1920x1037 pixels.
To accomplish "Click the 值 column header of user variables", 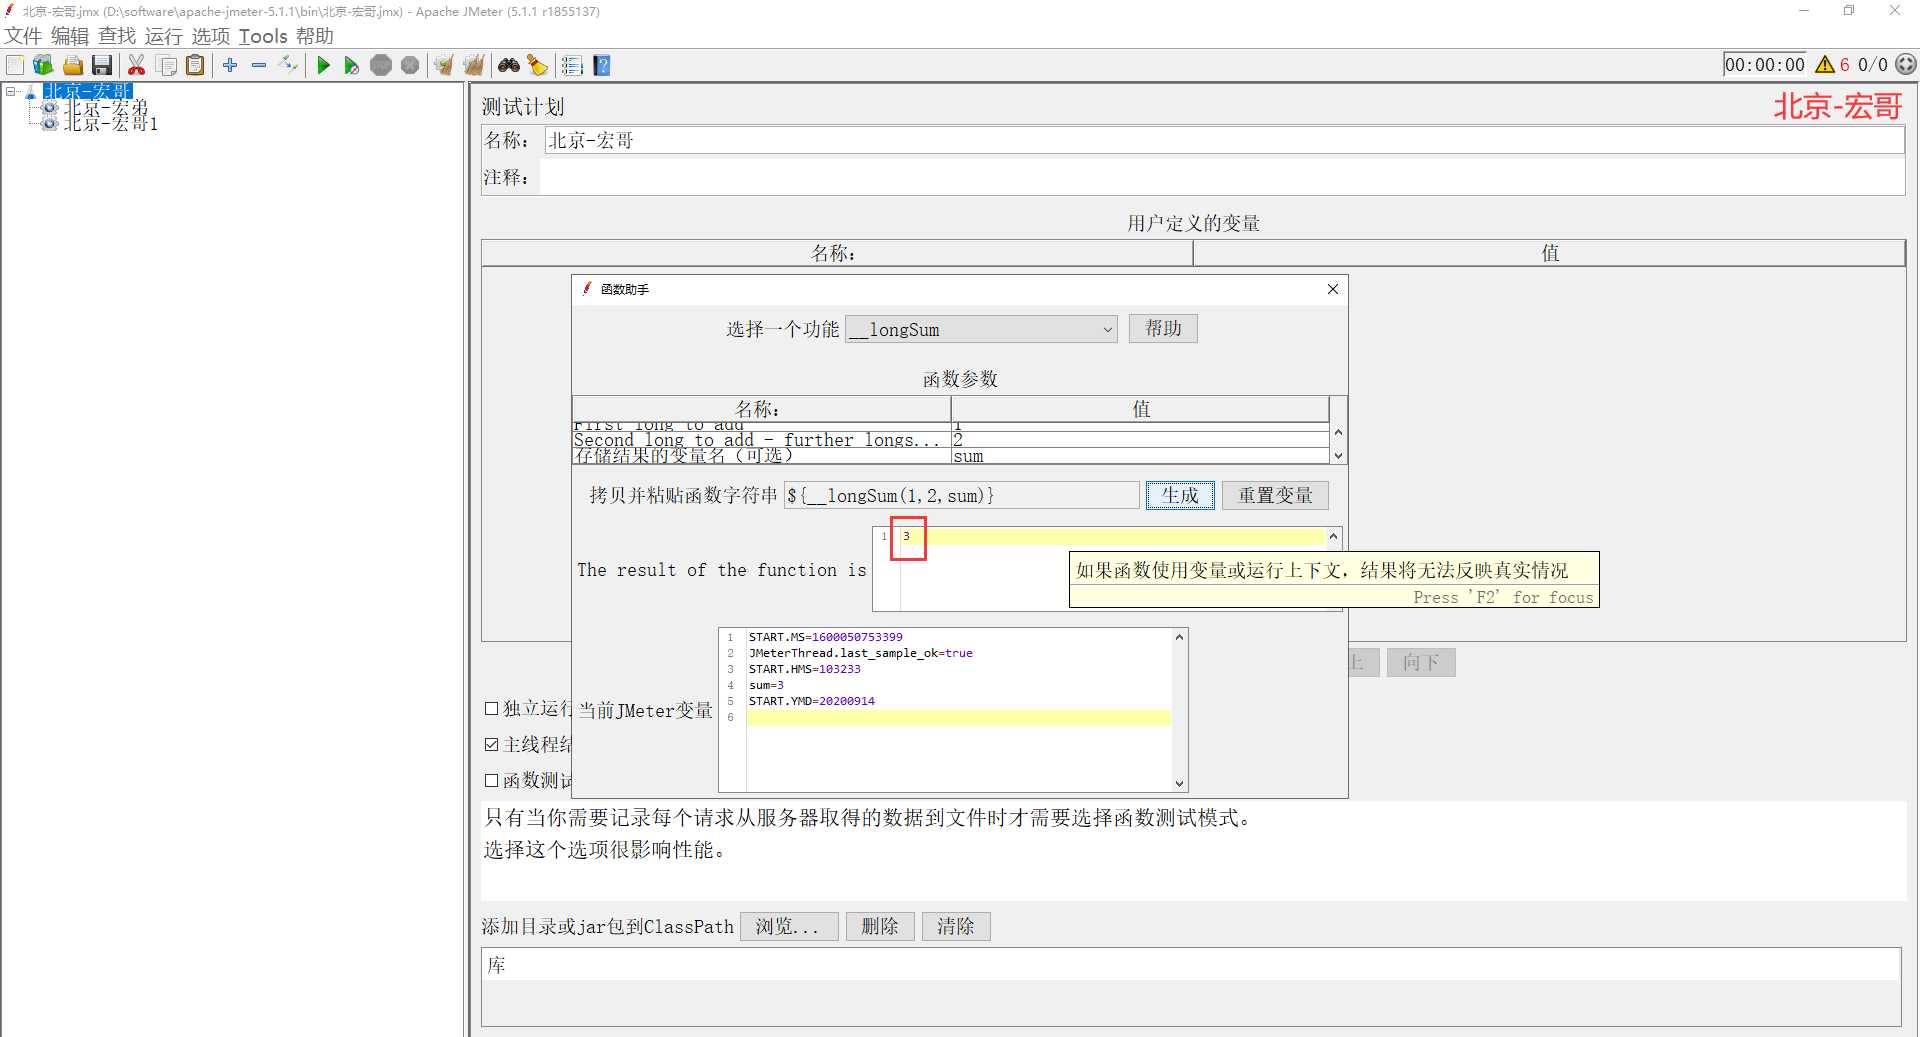I will pyautogui.click(x=1549, y=253).
